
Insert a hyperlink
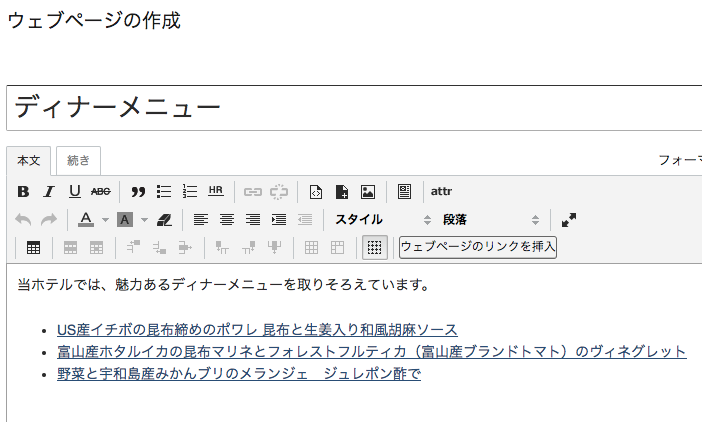pyautogui.click(x=253, y=192)
